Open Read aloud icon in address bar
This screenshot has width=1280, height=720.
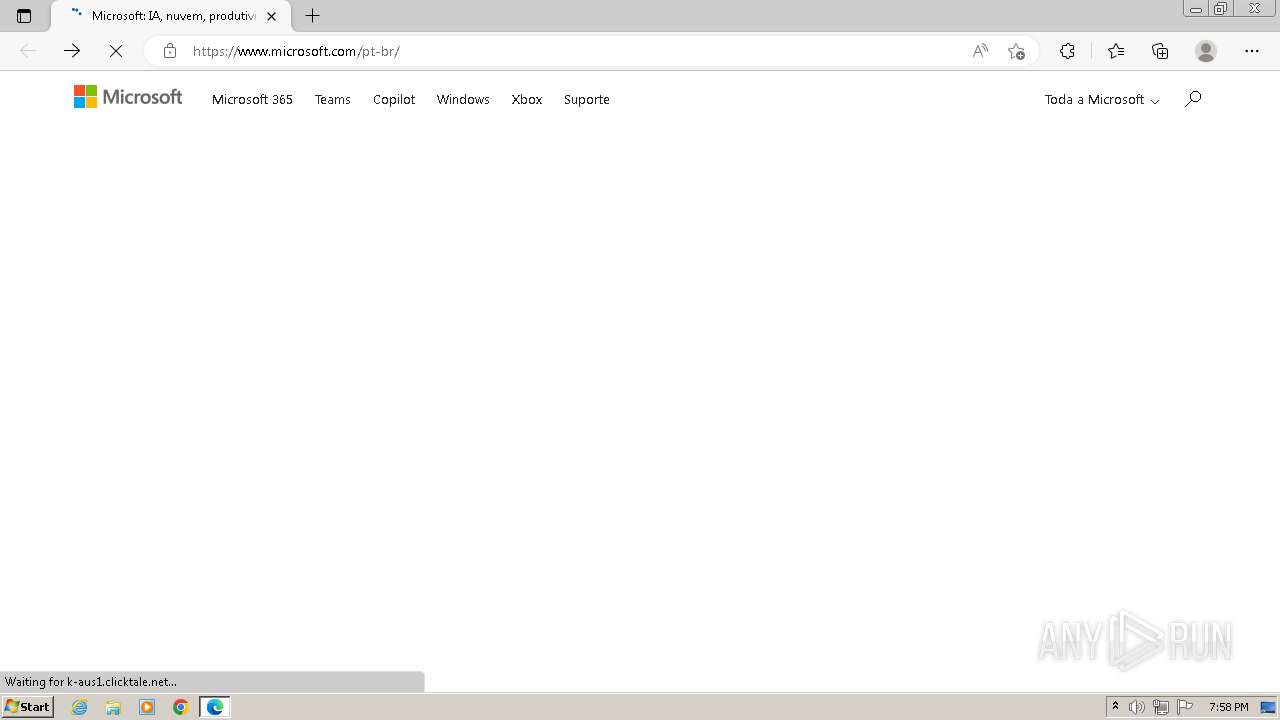point(980,51)
